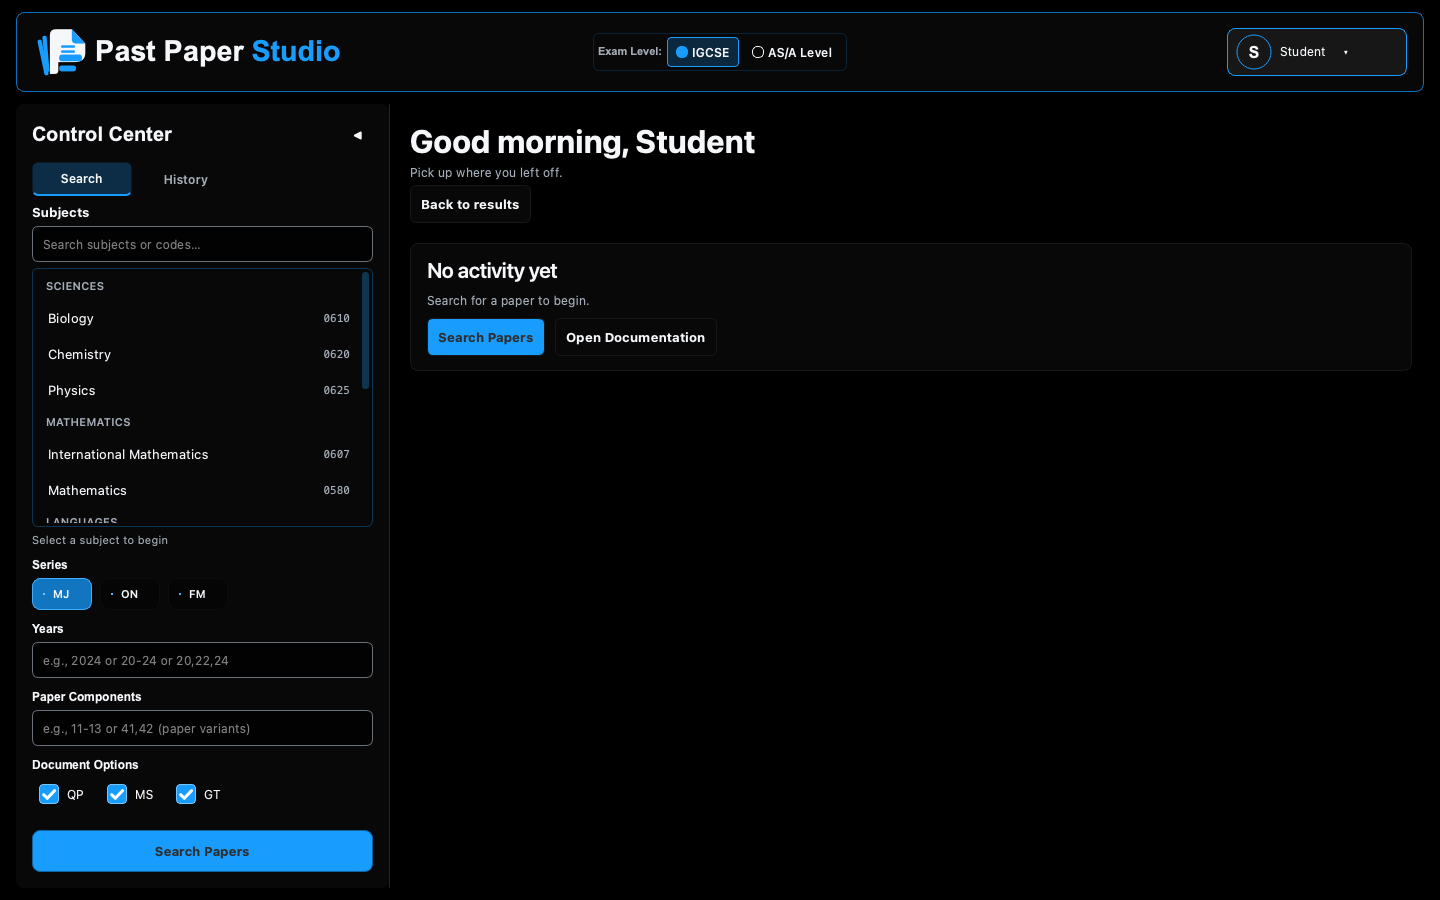Select Biology 0610 subject
This screenshot has height=900, width=1440.
coord(199,319)
